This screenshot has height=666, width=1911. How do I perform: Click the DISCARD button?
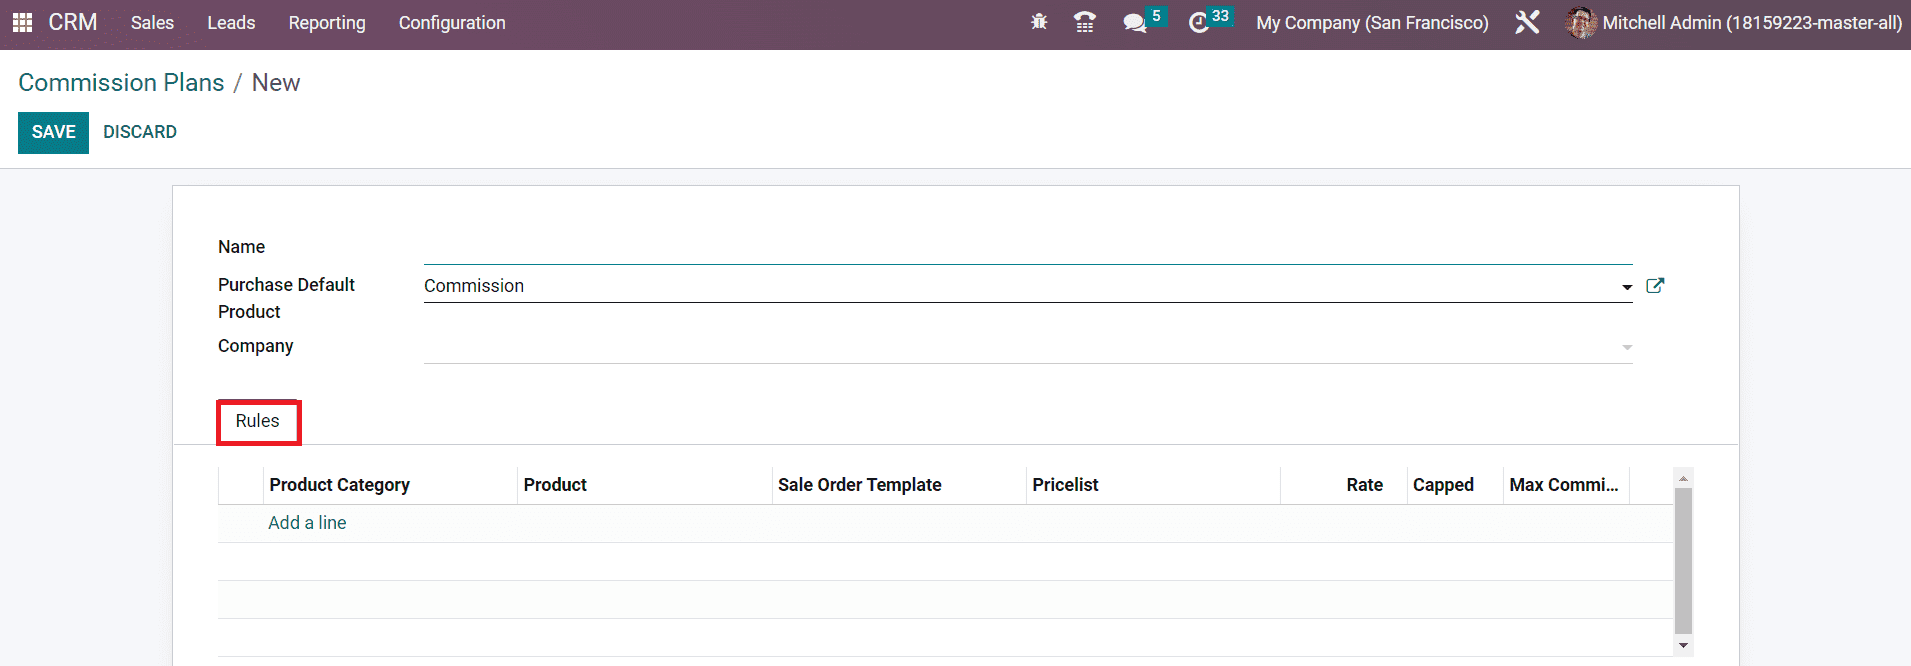click(x=140, y=132)
